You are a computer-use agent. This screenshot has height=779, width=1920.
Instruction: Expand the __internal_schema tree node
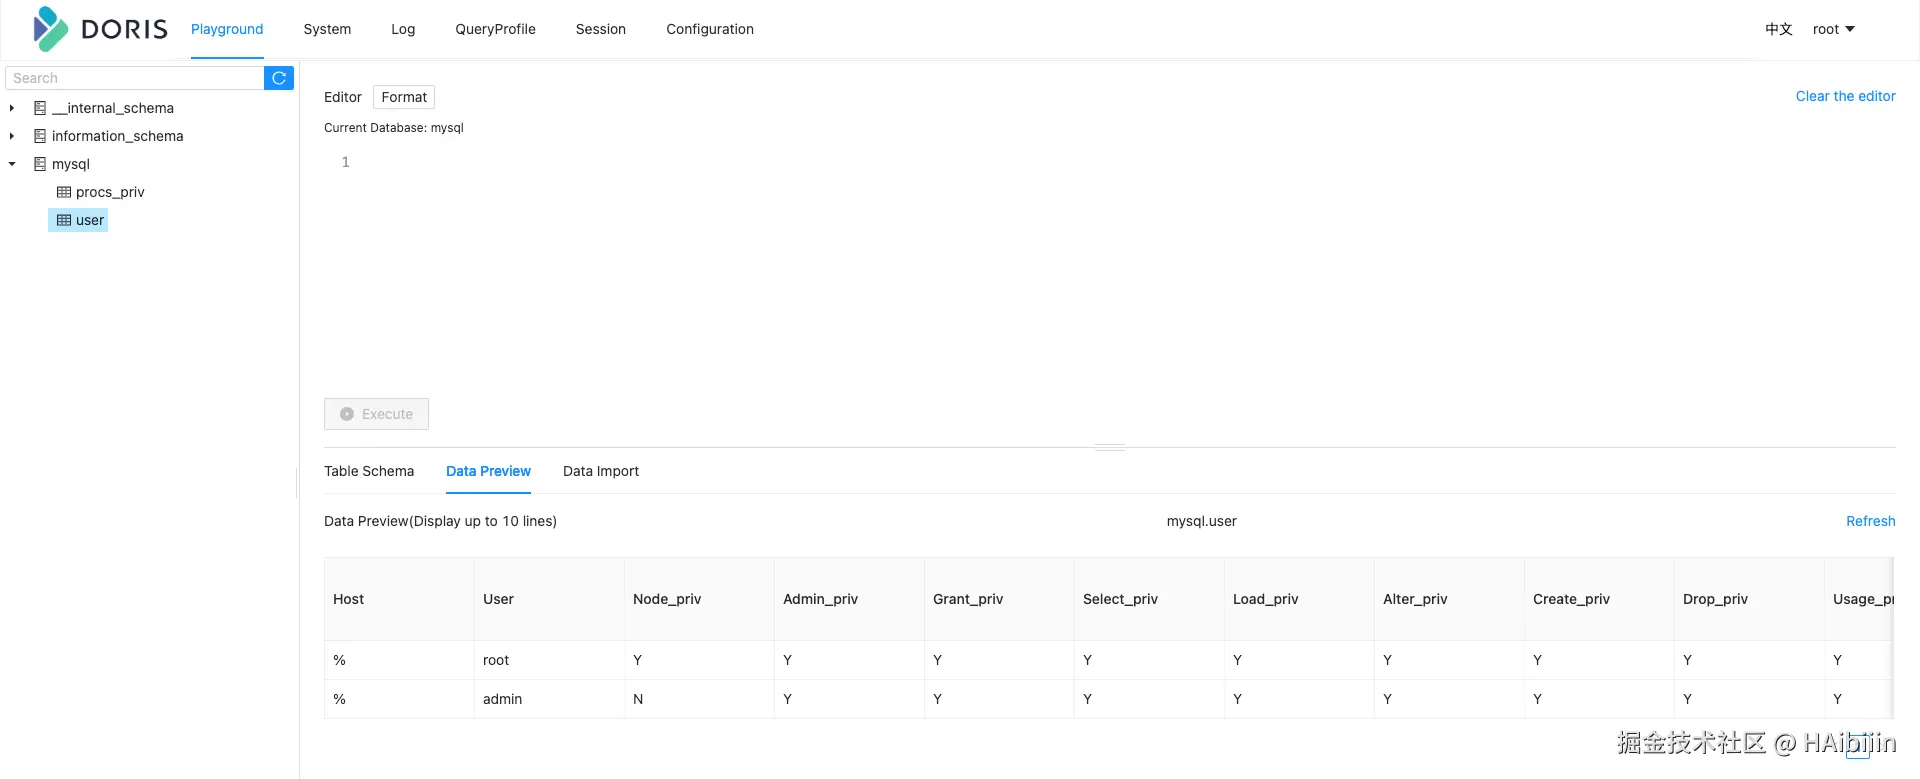[x=12, y=108]
